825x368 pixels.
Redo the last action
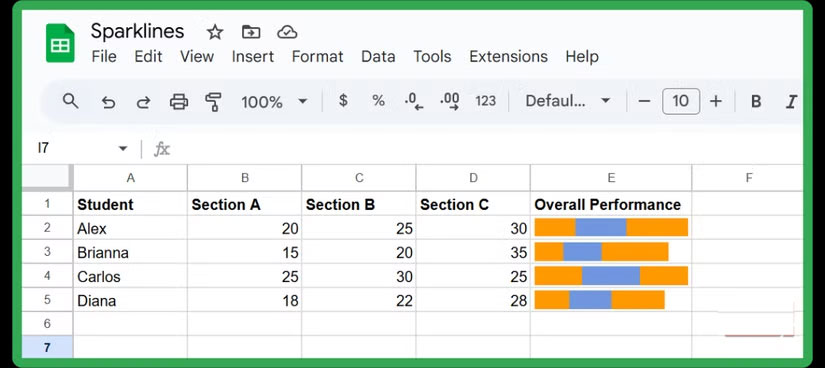pyautogui.click(x=143, y=102)
